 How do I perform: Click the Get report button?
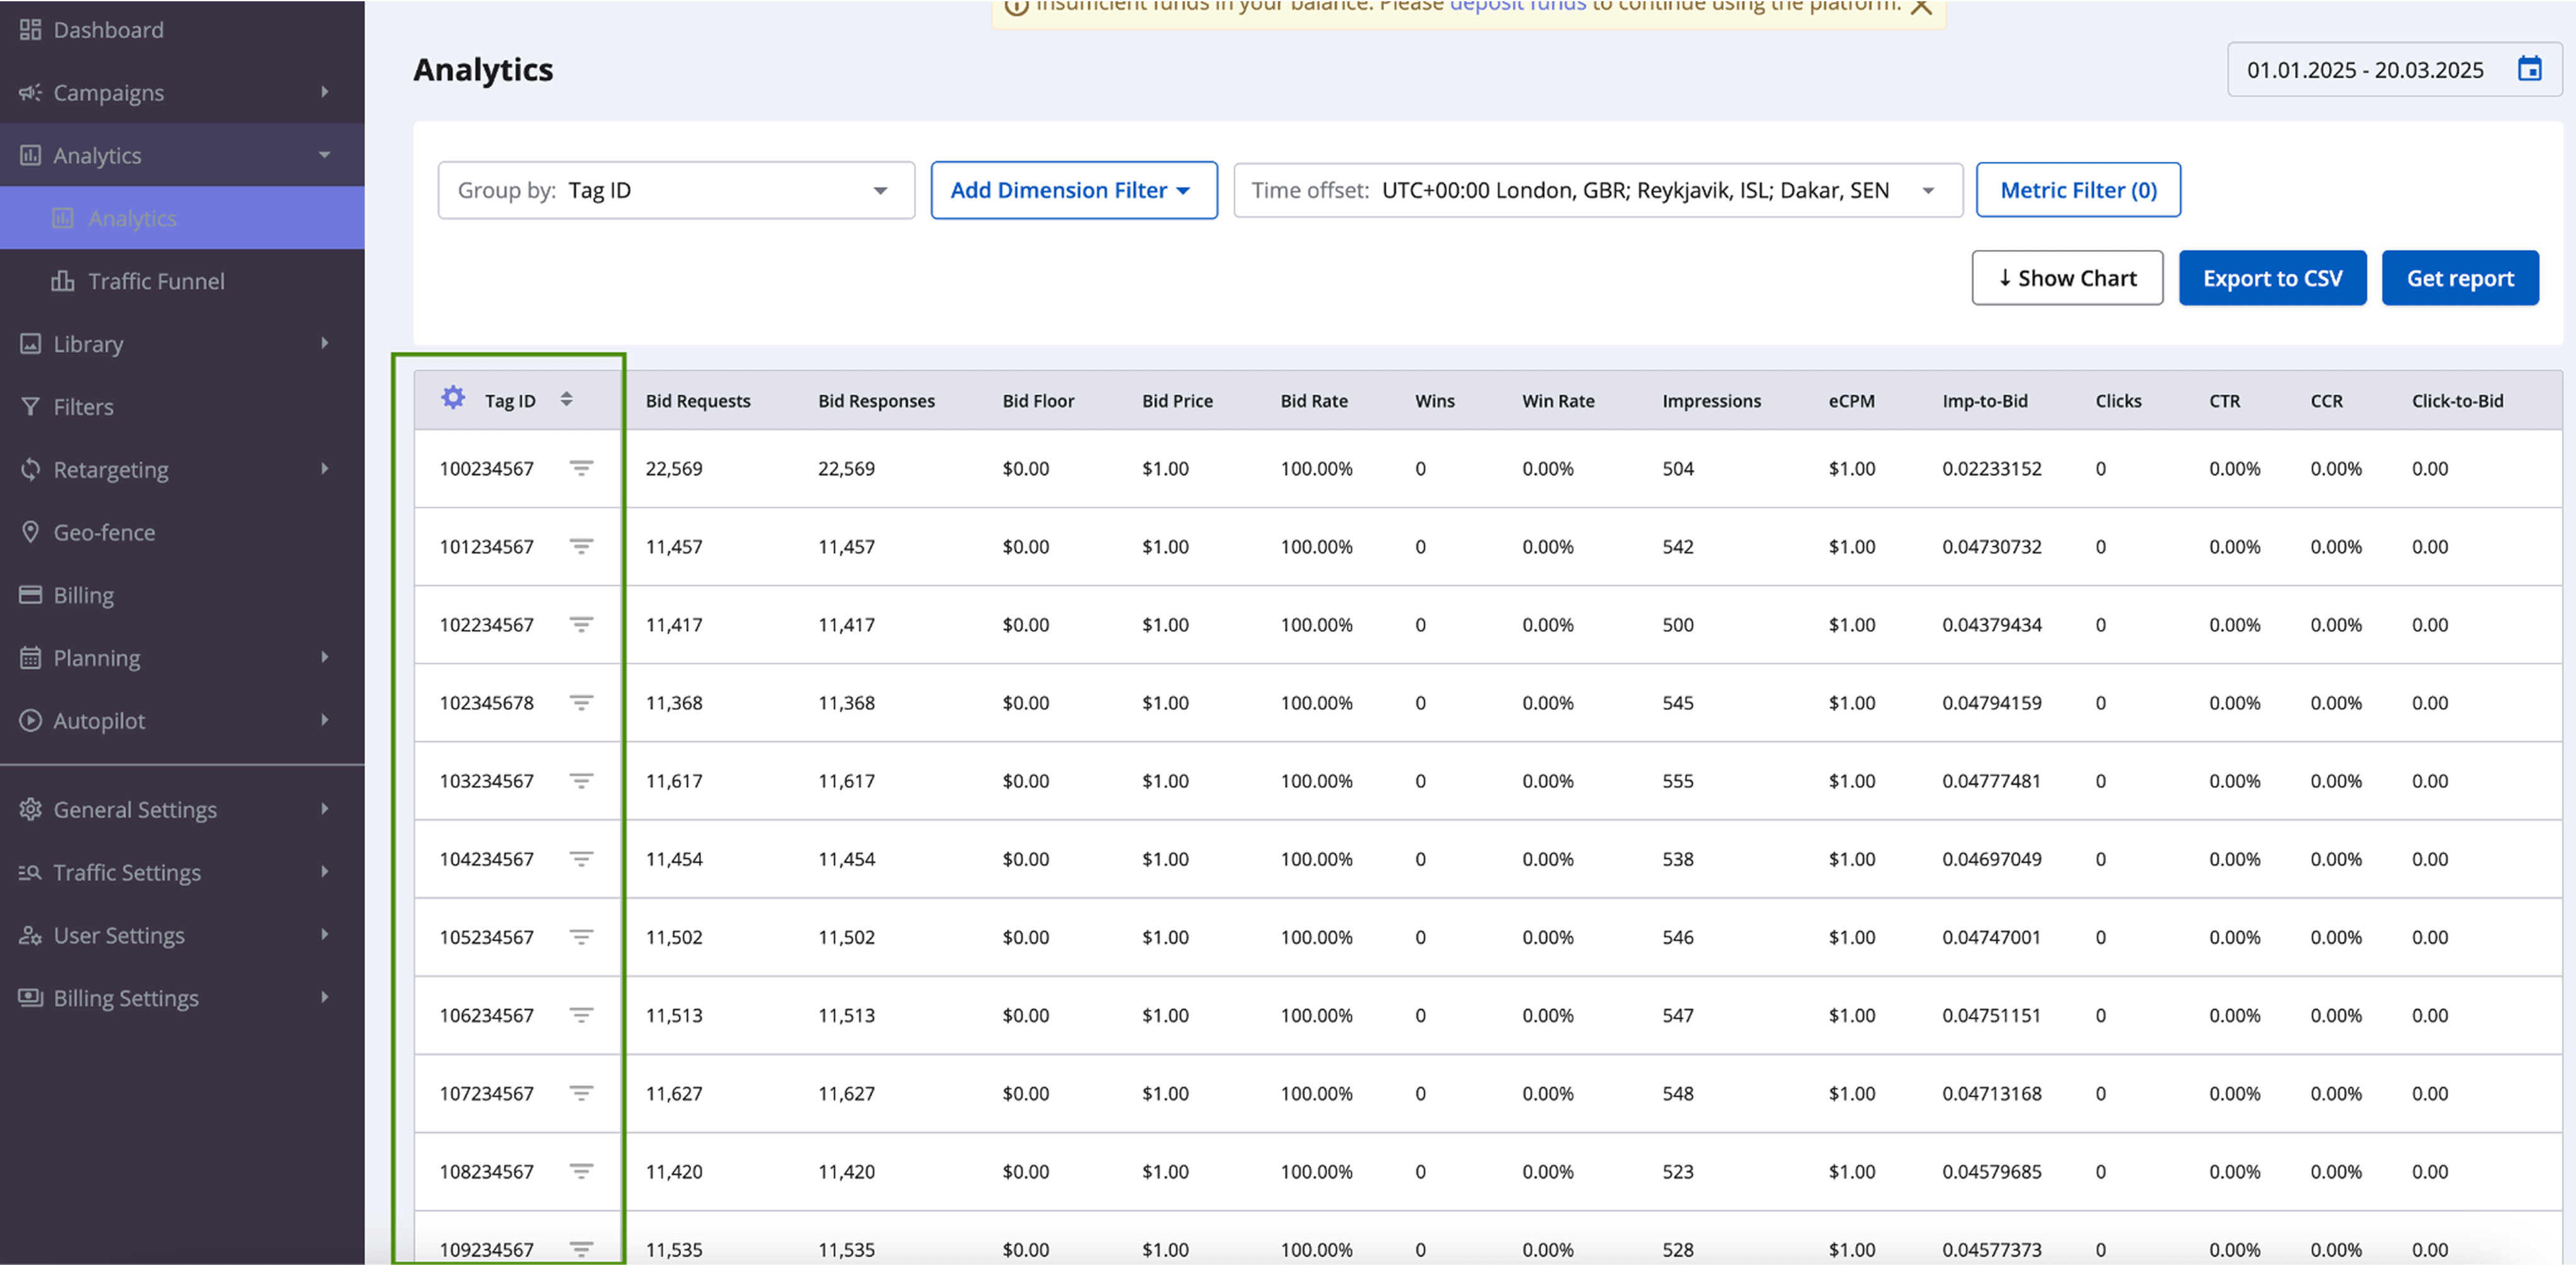[2459, 278]
